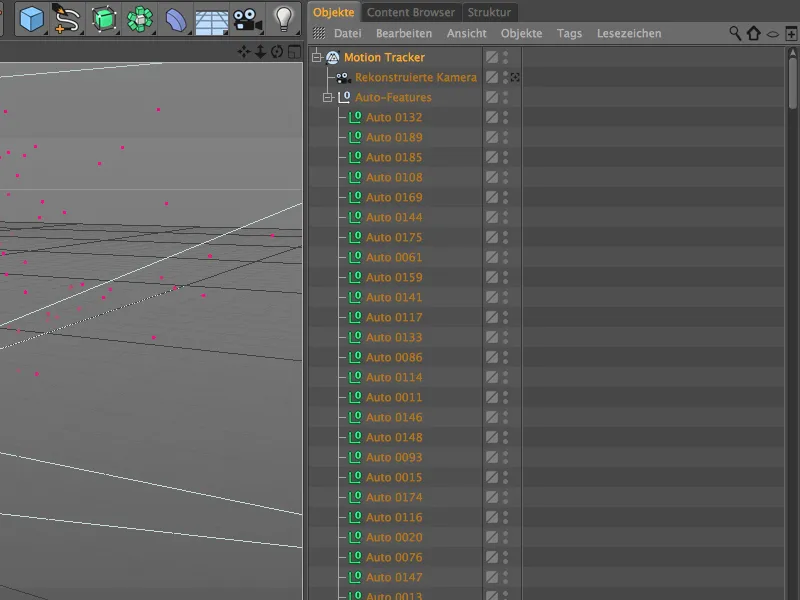Viewport: 800px width, 600px height.
Task: Open the MoGraph array generator icon
Action: pyautogui.click(x=140, y=18)
